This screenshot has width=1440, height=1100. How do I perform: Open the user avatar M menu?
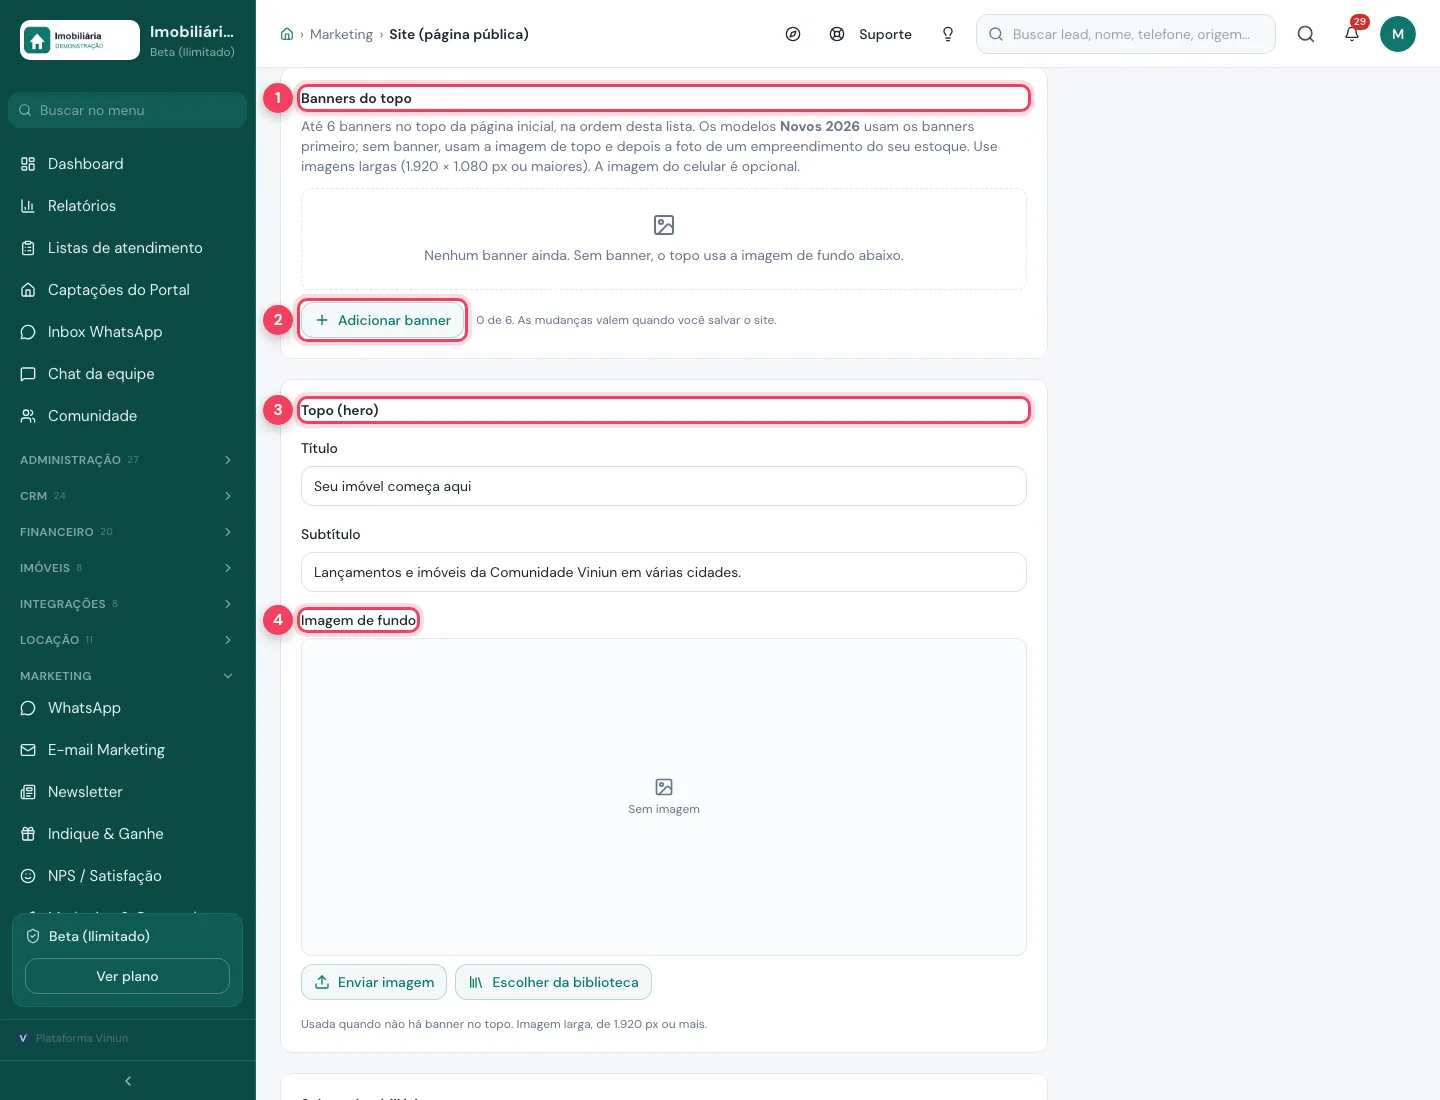[1398, 34]
